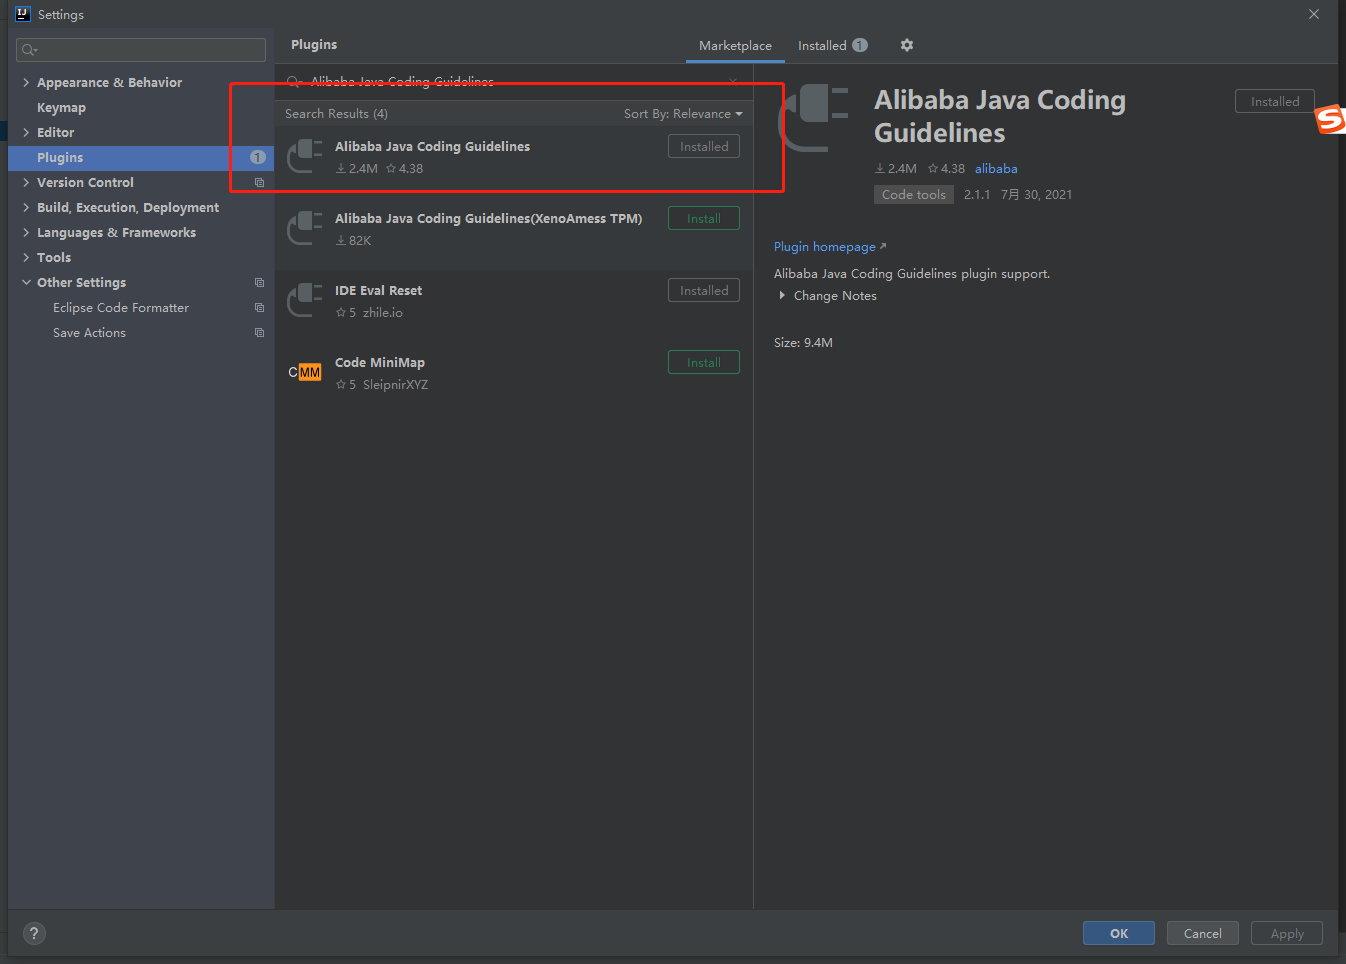Switch to the Marketplace tab
The height and width of the screenshot is (964, 1346).
click(735, 45)
